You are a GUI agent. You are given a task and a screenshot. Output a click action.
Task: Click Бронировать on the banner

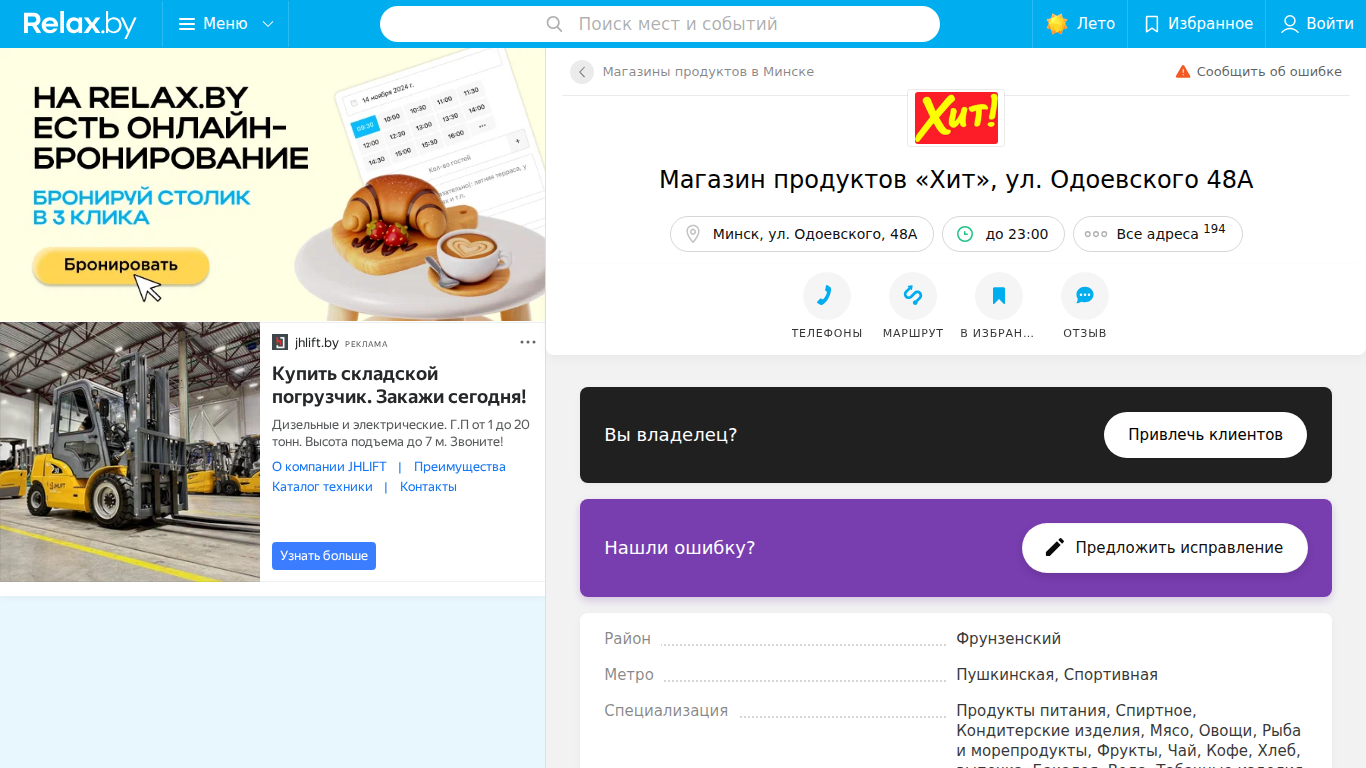click(121, 265)
